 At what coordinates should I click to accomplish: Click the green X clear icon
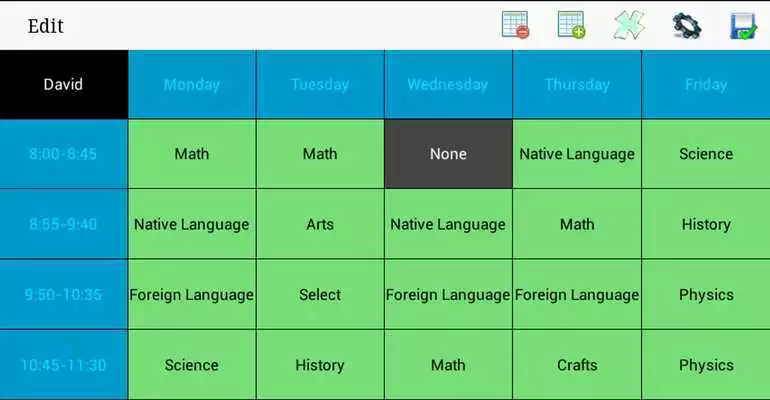tap(629, 25)
